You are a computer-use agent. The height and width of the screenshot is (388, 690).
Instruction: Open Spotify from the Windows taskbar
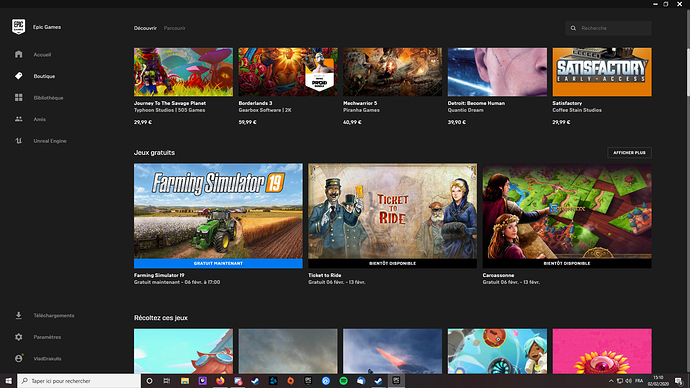pyautogui.click(x=343, y=381)
